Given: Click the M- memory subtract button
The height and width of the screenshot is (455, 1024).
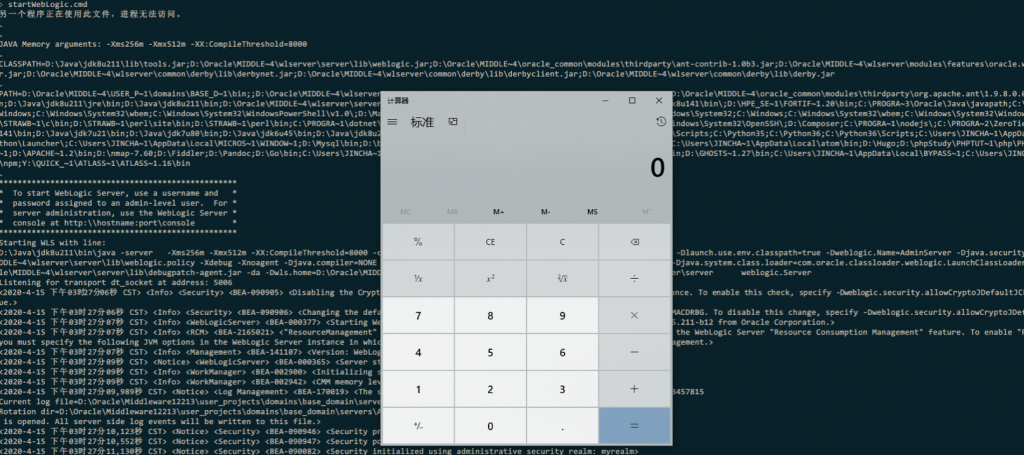Looking at the screenshot, I should [546, 212].
